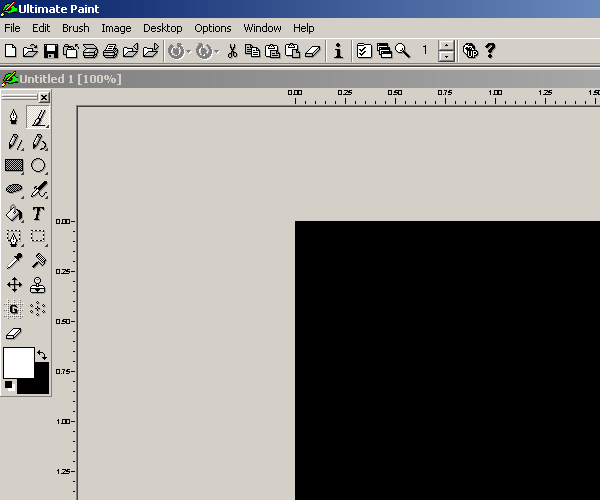
Task: Select the pen-brush capture selection tool
Action: (x=14, y=237)
